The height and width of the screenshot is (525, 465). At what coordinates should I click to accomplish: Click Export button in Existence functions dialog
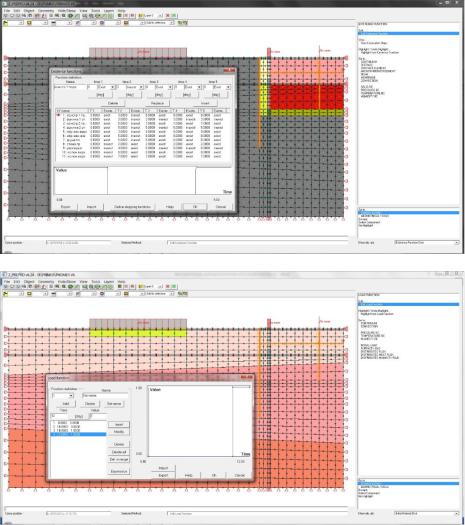pos(66,207)
